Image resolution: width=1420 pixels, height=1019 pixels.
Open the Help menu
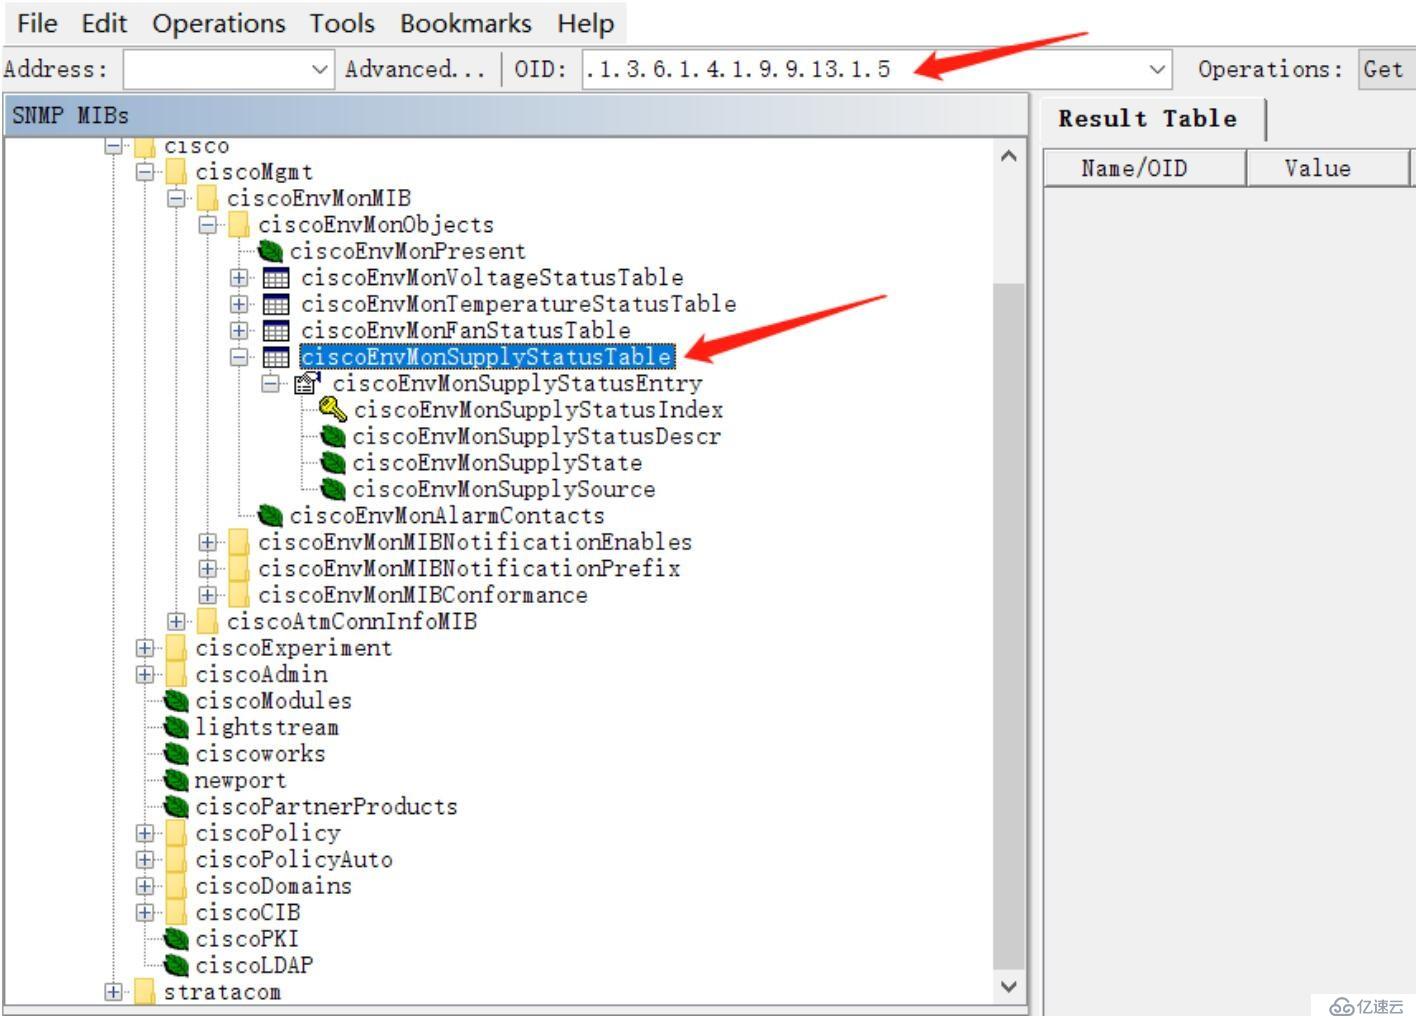586,23
